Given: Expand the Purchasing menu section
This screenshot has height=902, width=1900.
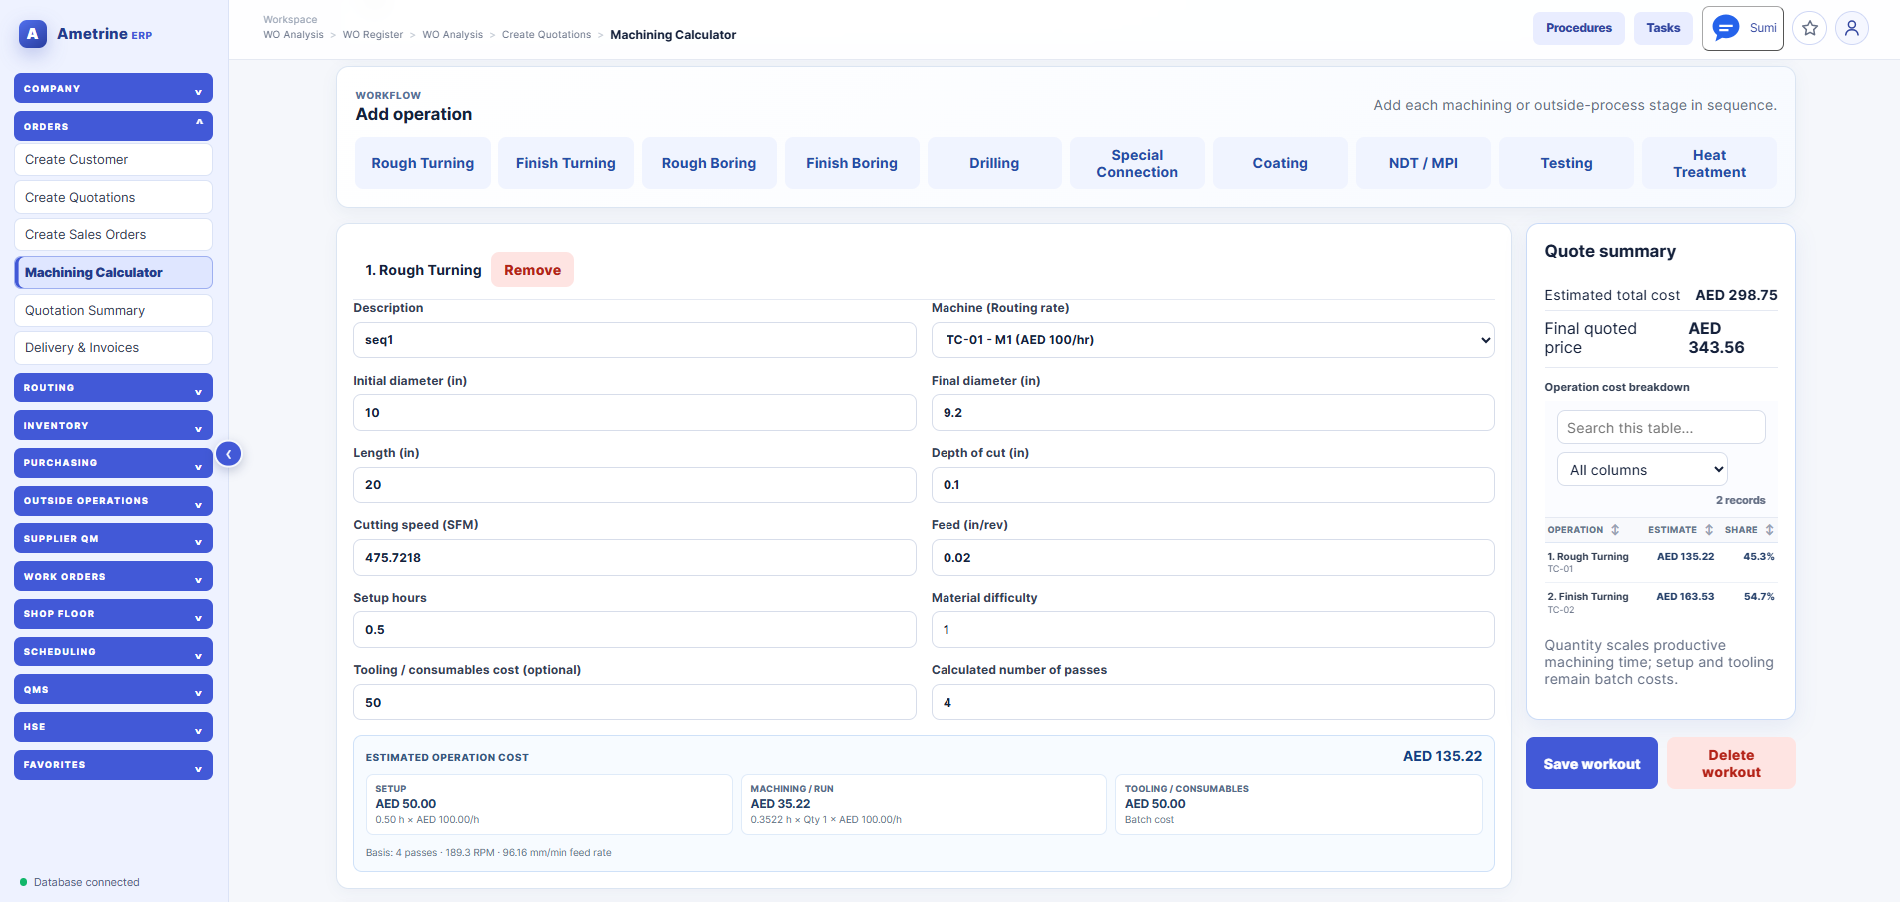Looking at the screenshot, I should point(113,463).
